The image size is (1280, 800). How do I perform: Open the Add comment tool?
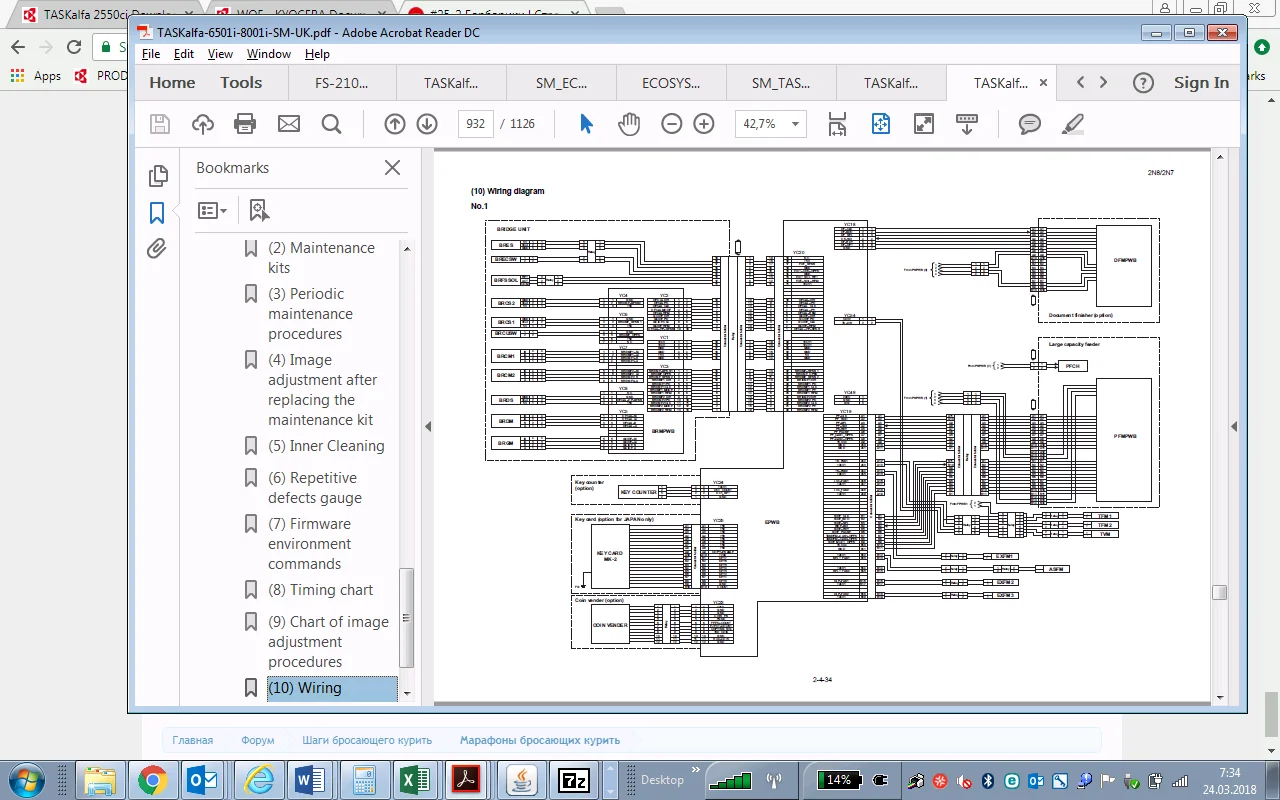[x=1029, y=124]
